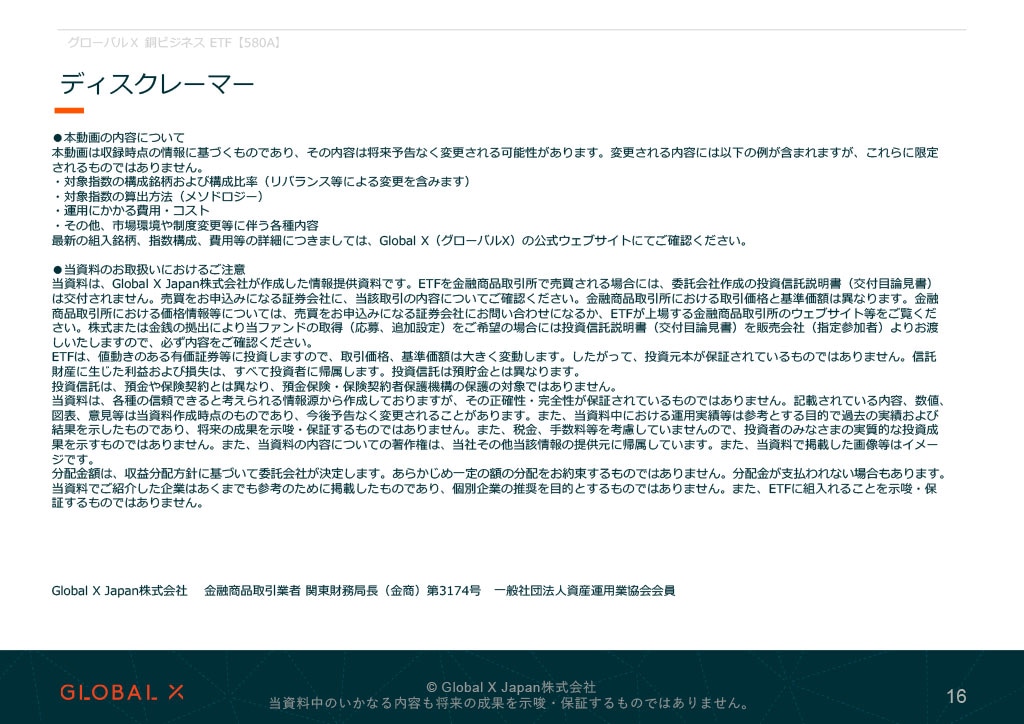1024x724 pixels.
Task: Click the line starting 最新の組入銘柄、指数構成
Action: (399, 240)
